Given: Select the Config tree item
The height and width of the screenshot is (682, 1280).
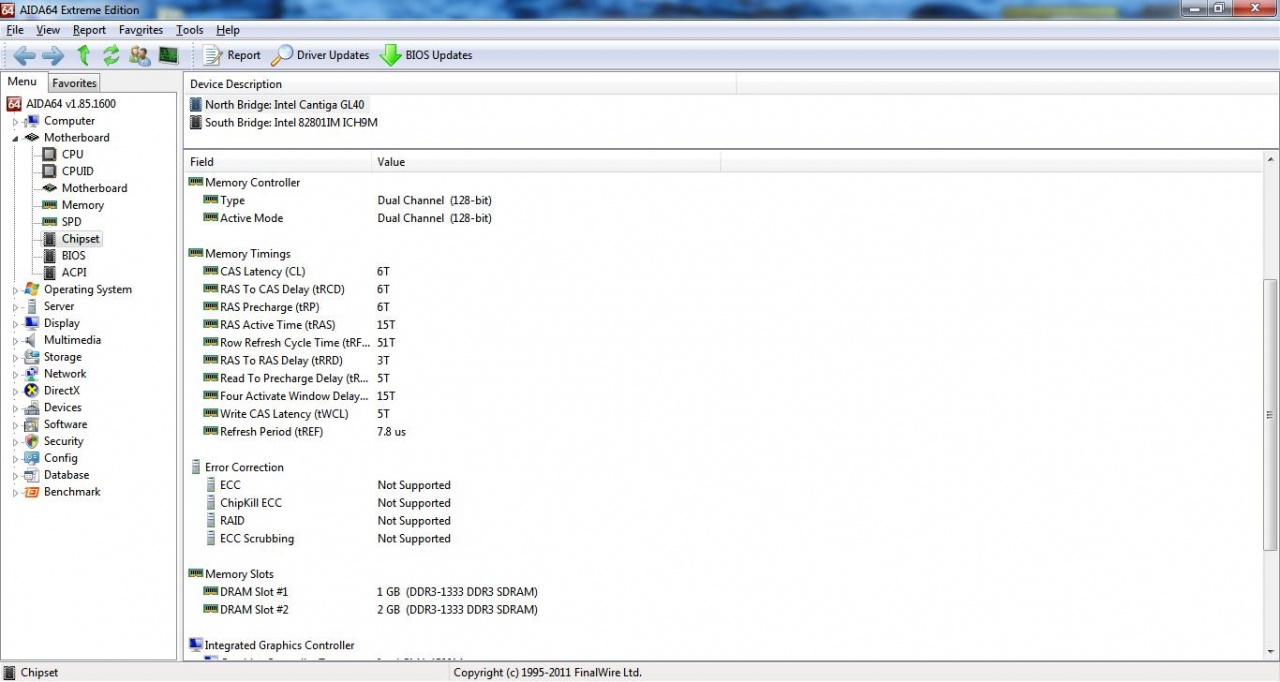Looking at the screenshot, I should pyautogui.click(x=61, y=459).
